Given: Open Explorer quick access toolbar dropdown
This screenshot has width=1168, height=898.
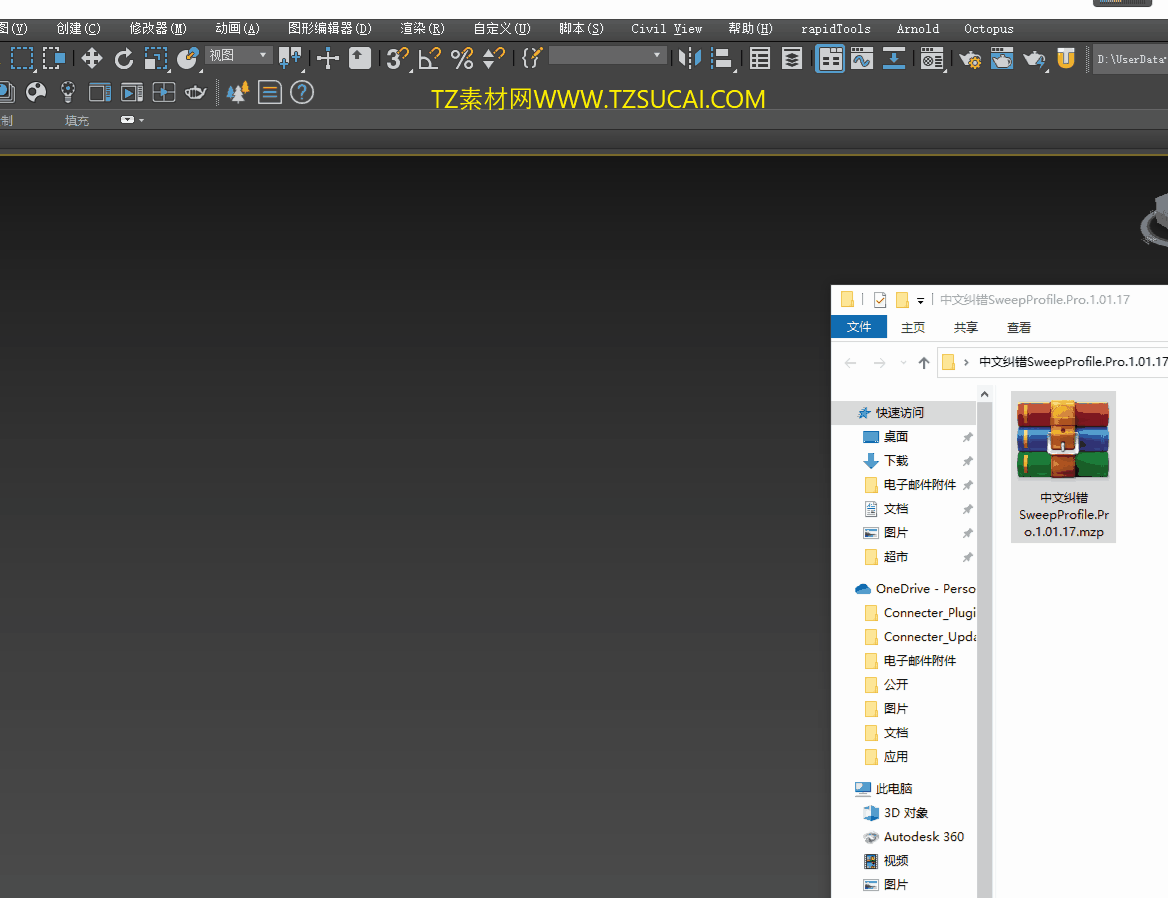Looking at the screenshot, I should point(921,300).
